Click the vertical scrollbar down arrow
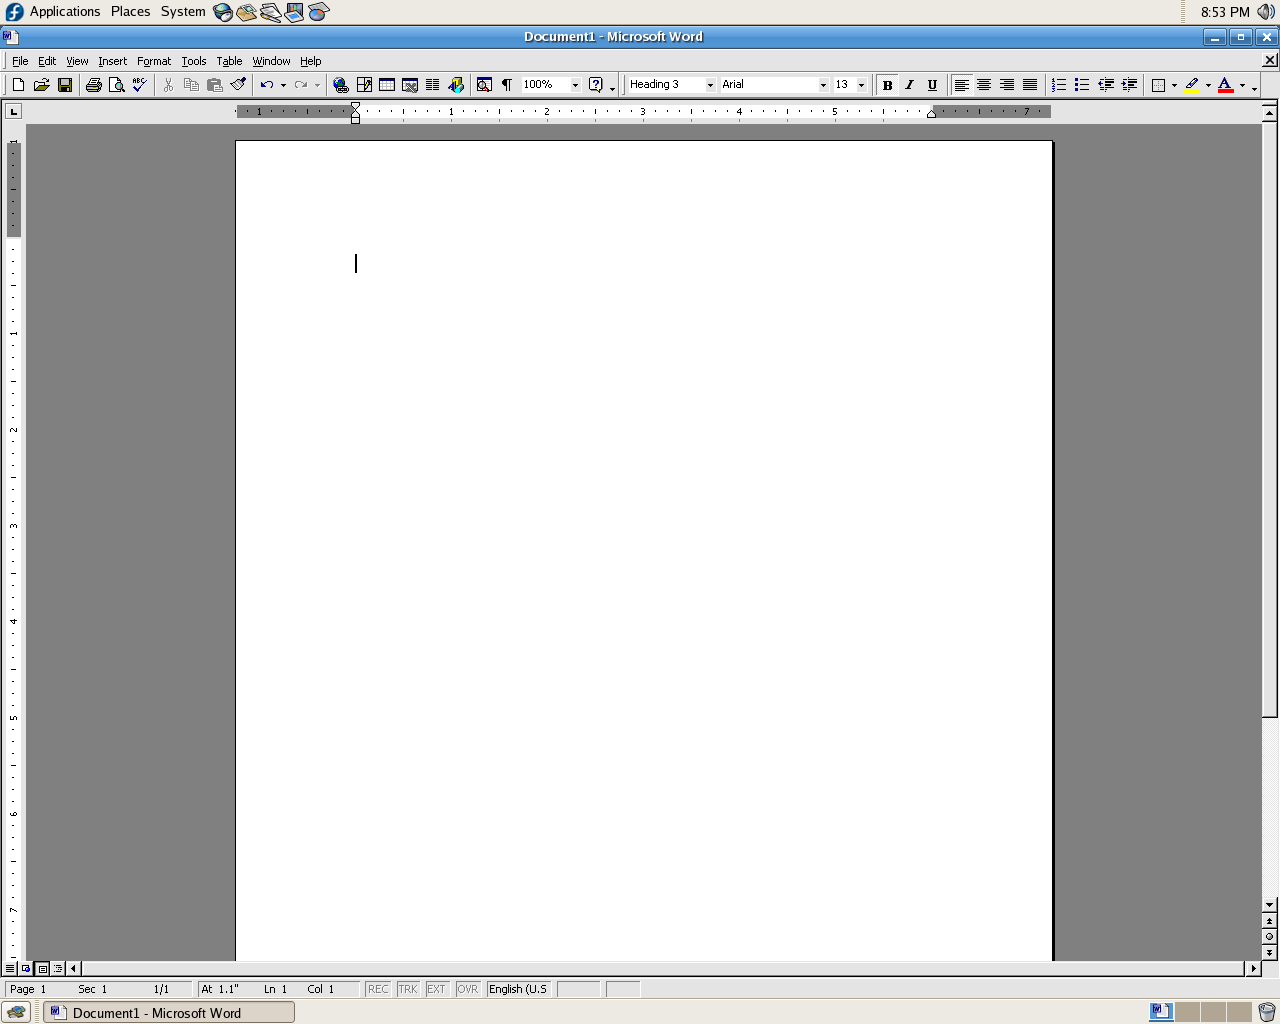The width and height of the screenshot is (1280, 1024). [1269, 905]
